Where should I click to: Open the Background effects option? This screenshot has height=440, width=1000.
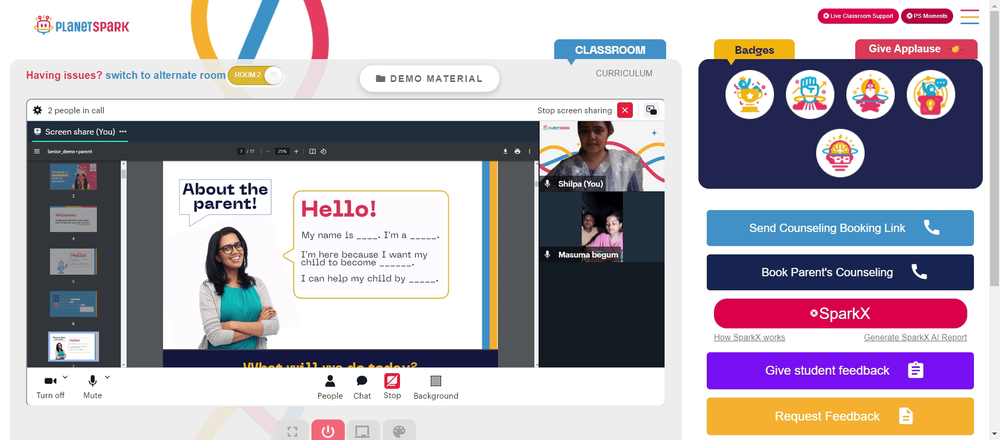pos(436,388)
